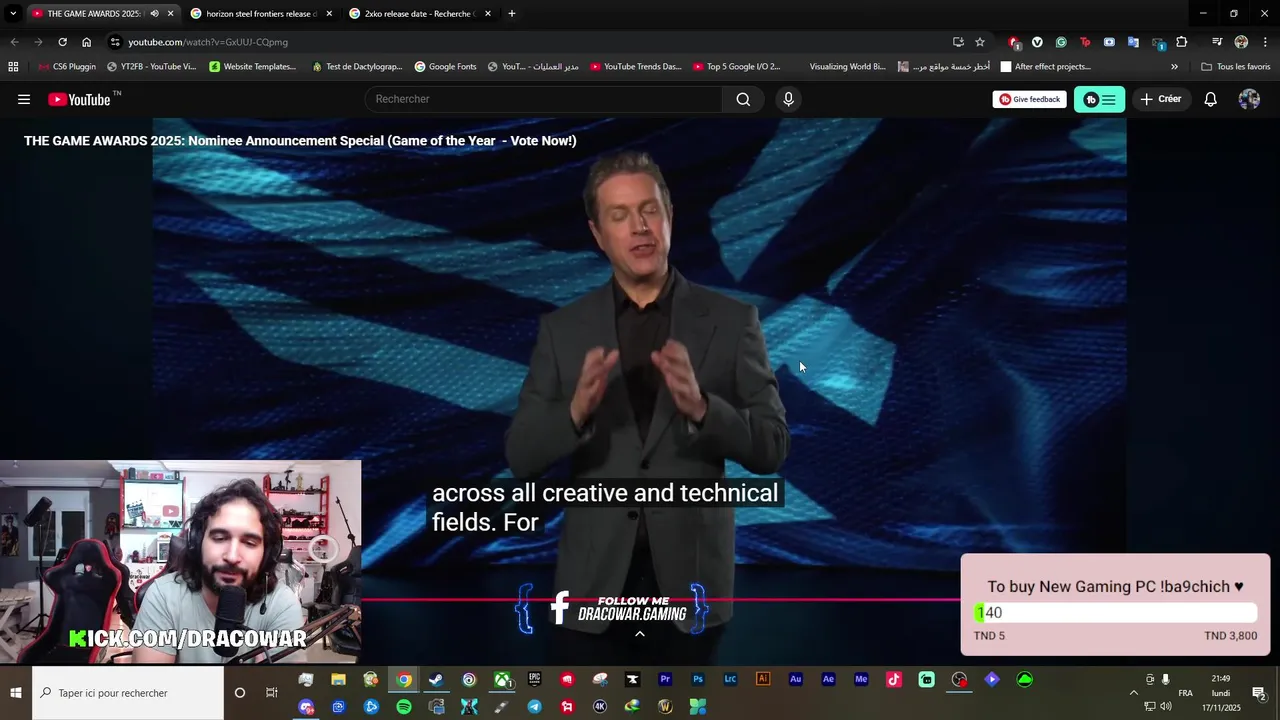Click the youtube.com address bar URL
The height and width of the screenshot is (720, 1280).
pos(208,42)
